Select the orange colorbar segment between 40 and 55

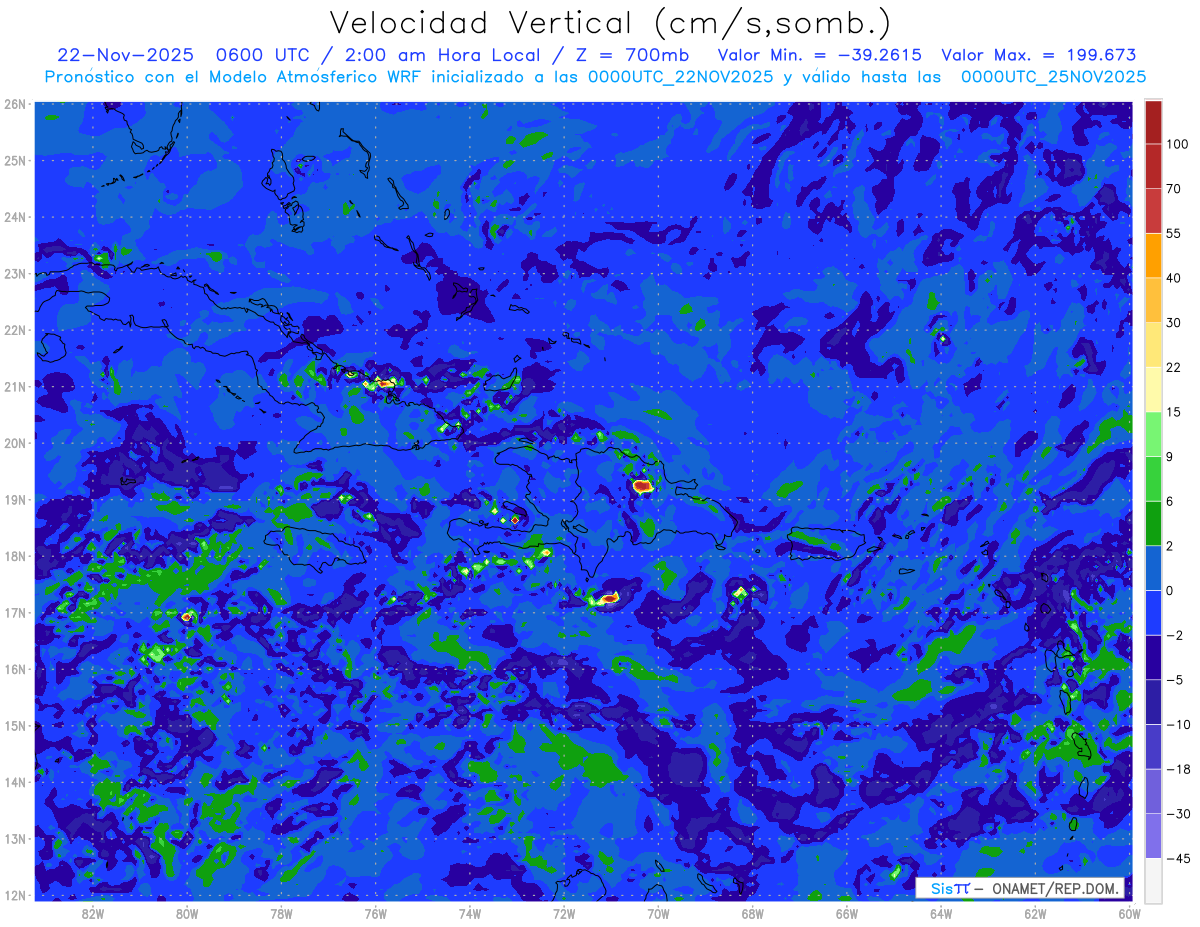[x=1153, y=255]
